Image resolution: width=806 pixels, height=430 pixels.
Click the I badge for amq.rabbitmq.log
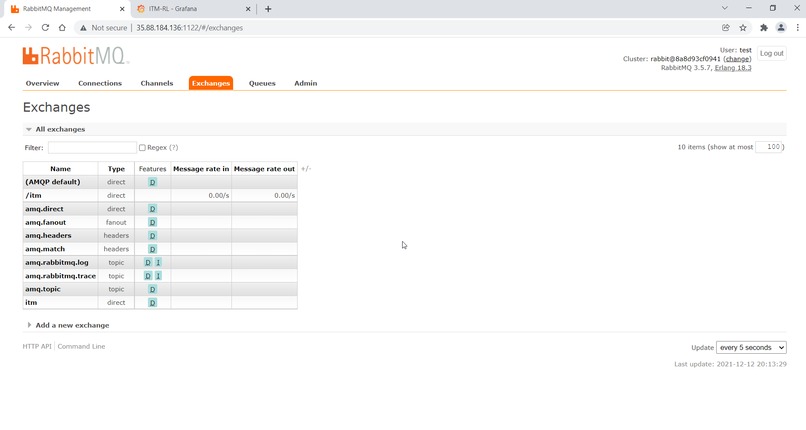(158, 263)
